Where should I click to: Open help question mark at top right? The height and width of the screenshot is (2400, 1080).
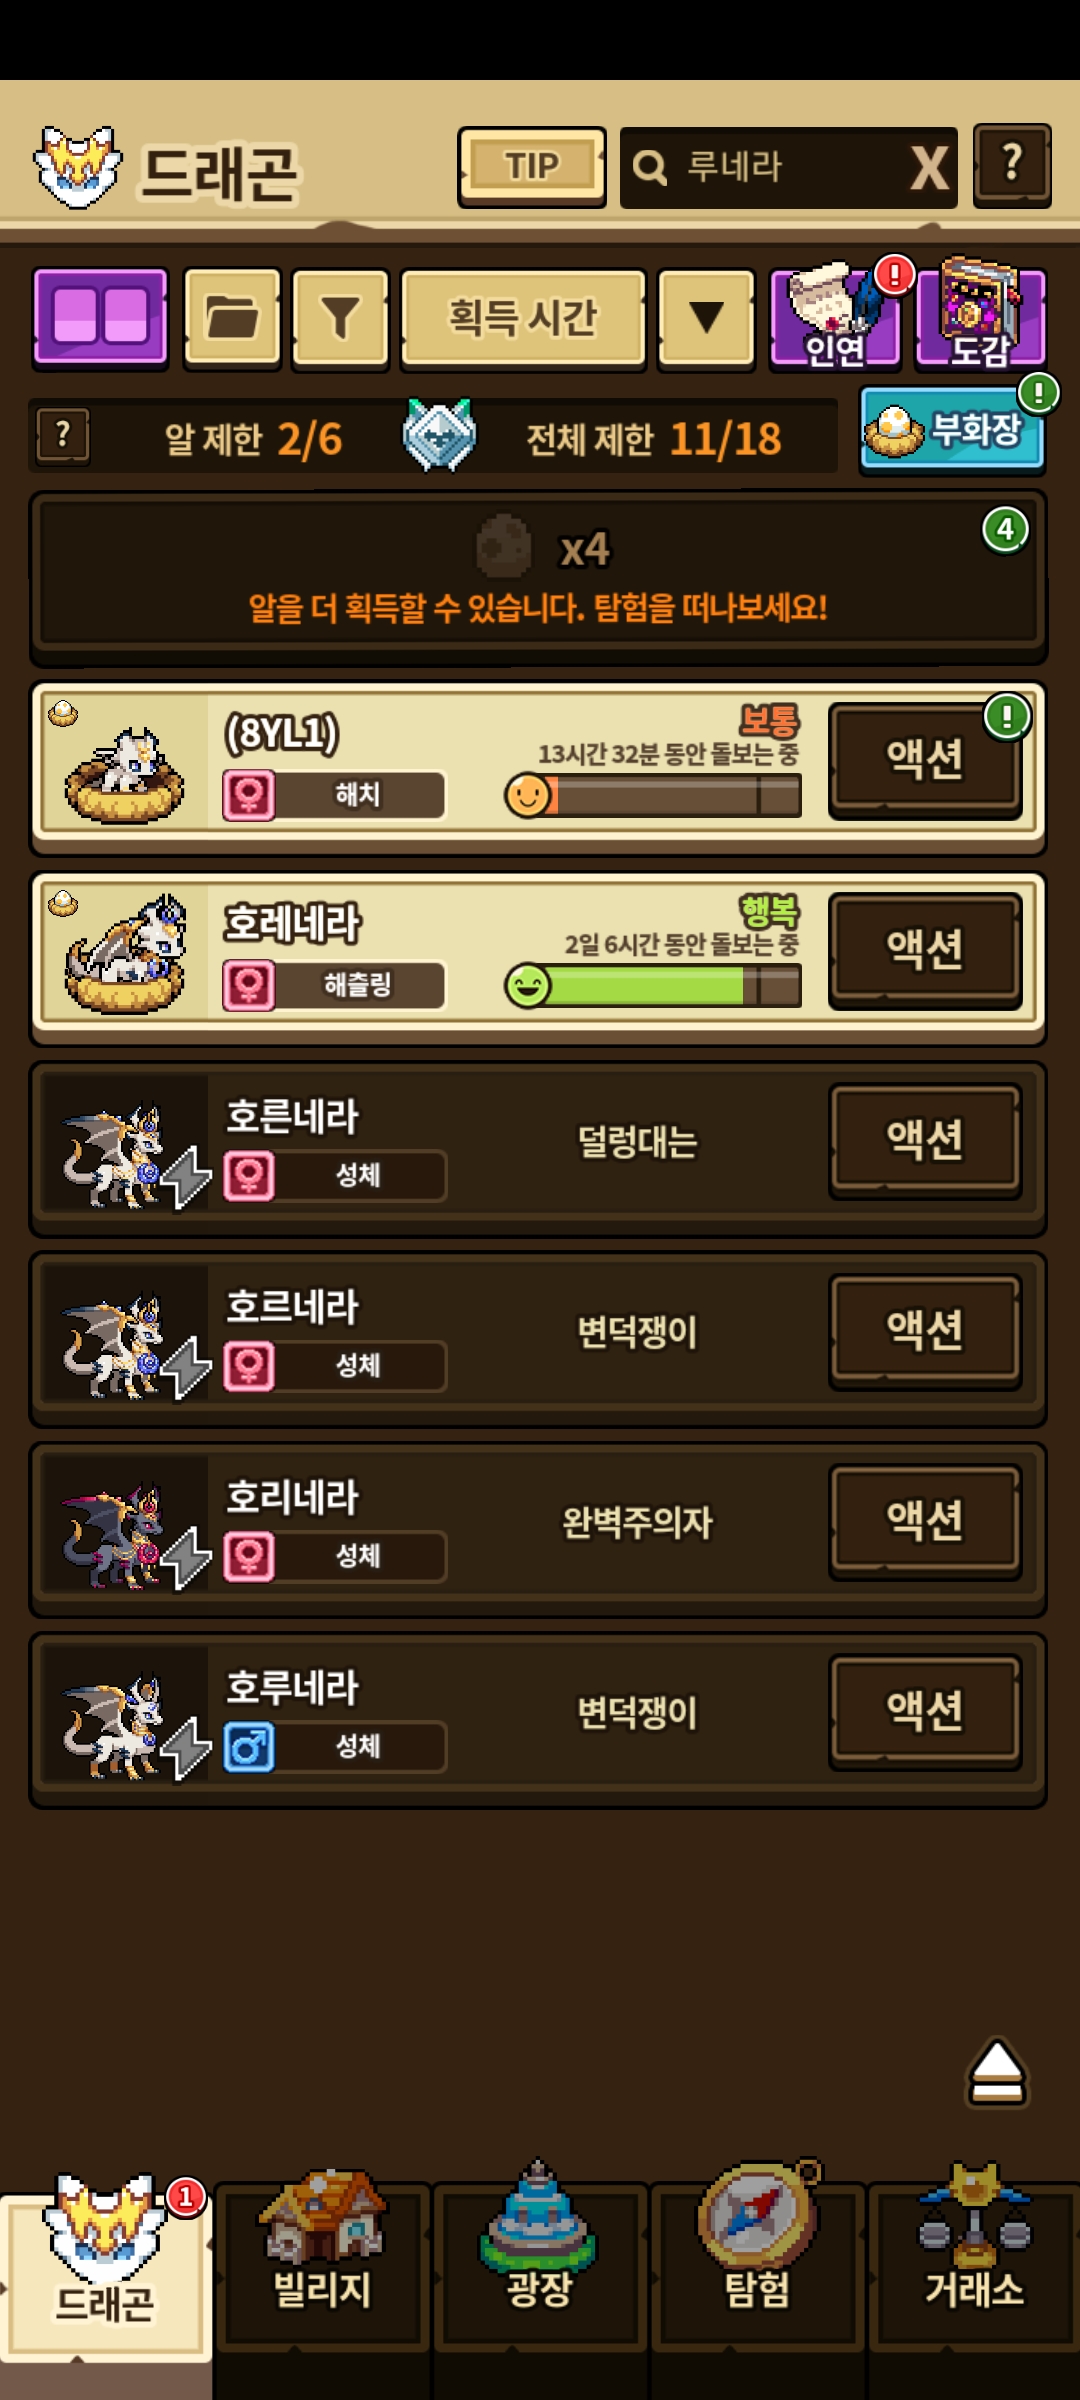[x=1012, y=165]
